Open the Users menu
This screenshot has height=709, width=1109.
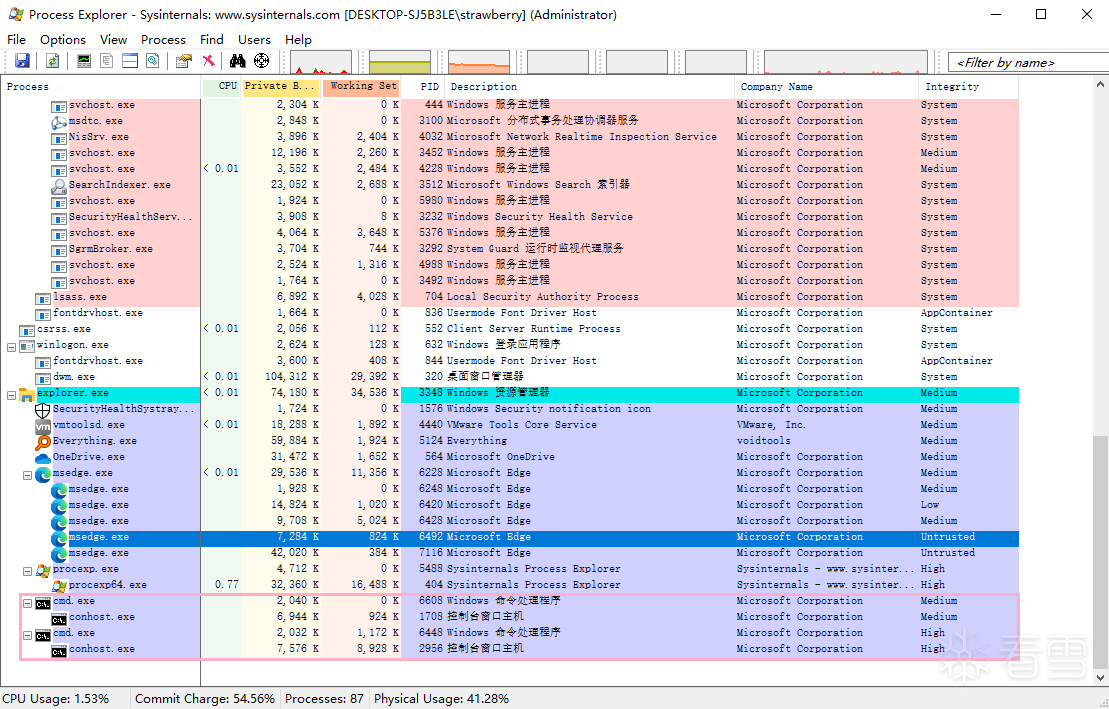point(254,40)
